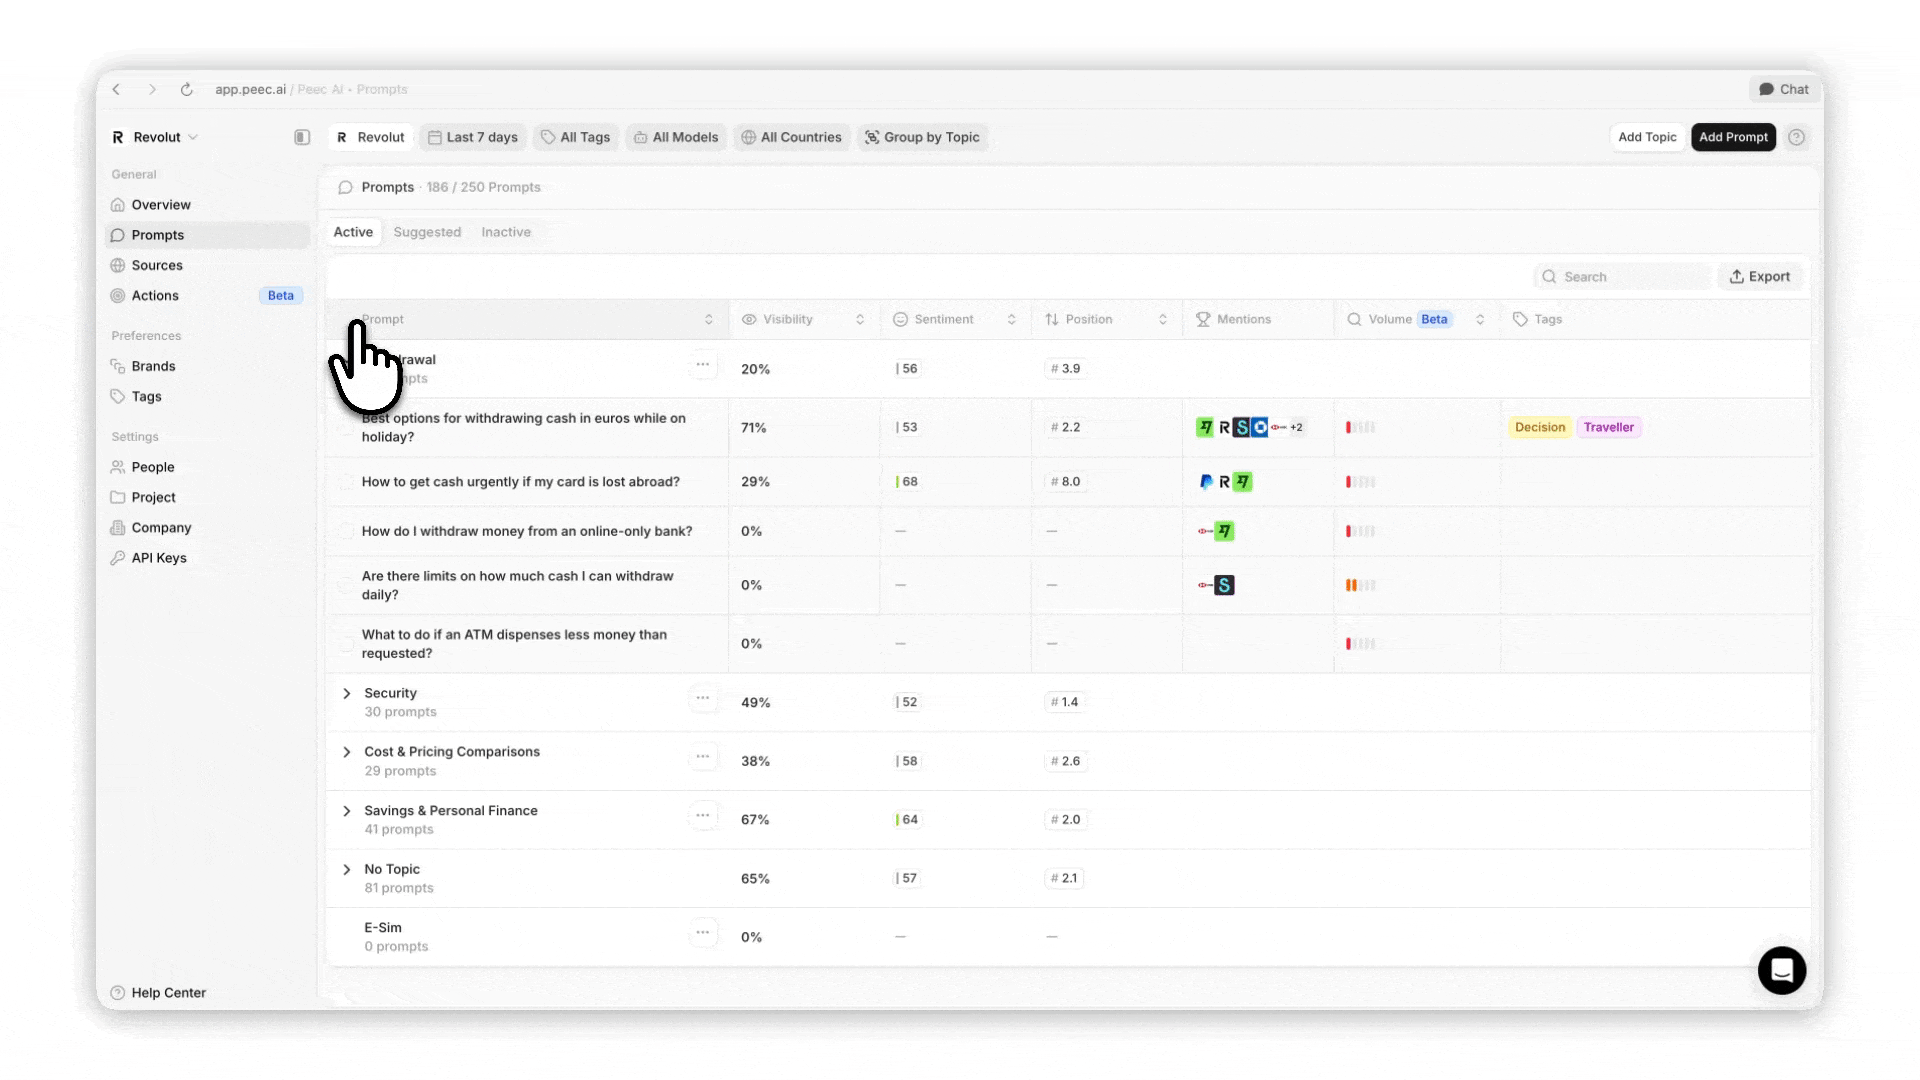
Task: Toggle the sidebar collapse control
Action: pyautogui.click(x=301, y=136)
